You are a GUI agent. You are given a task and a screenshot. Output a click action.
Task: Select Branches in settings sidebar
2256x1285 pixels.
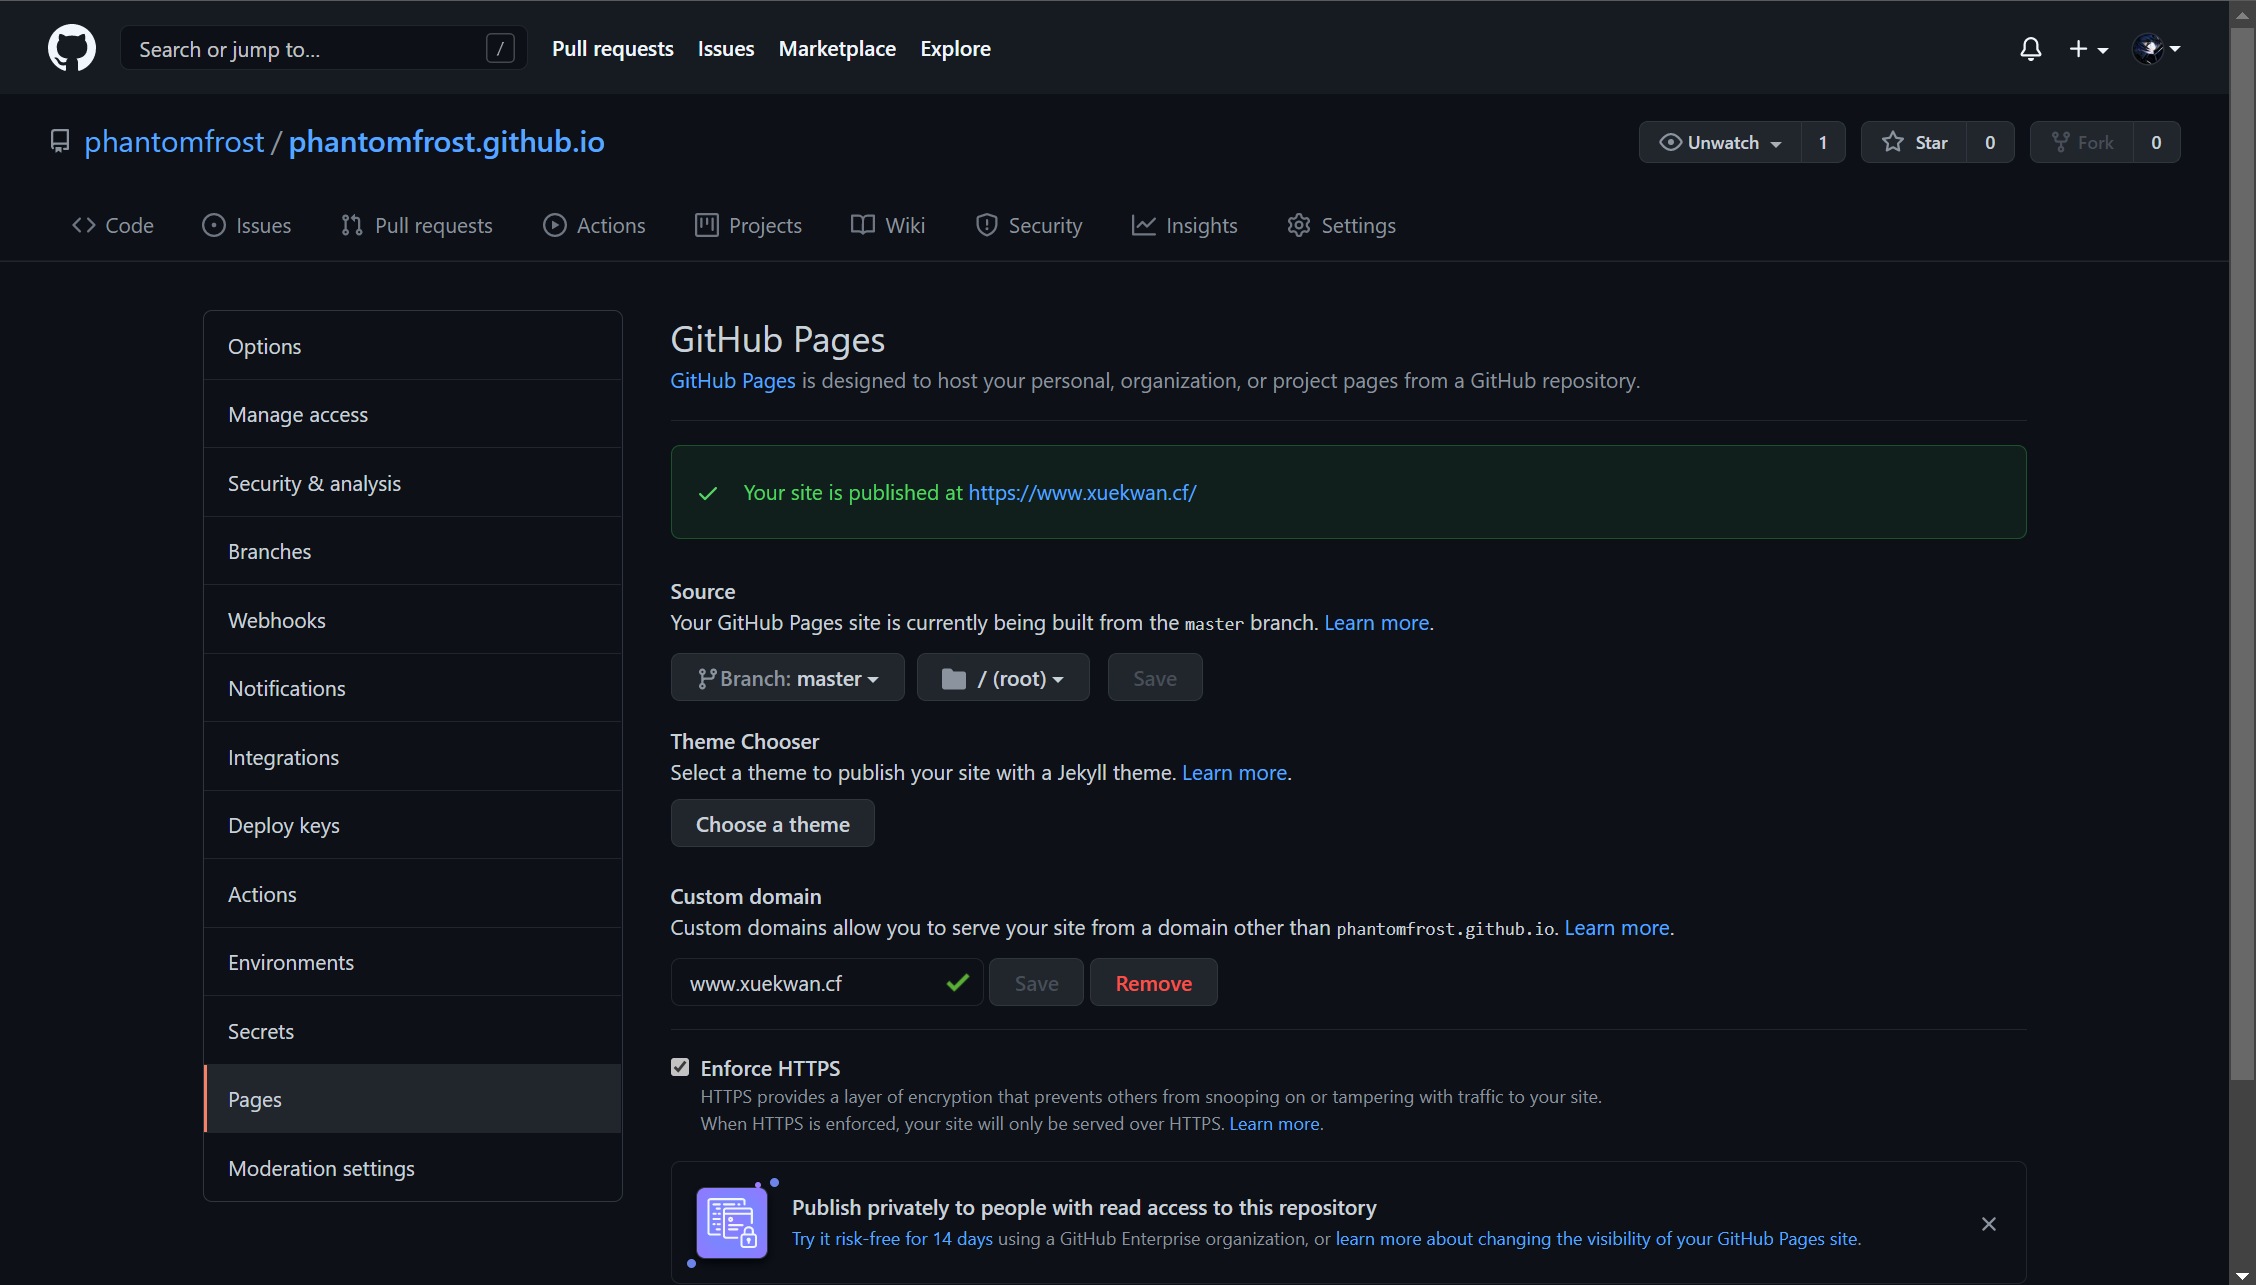point(413,551)
